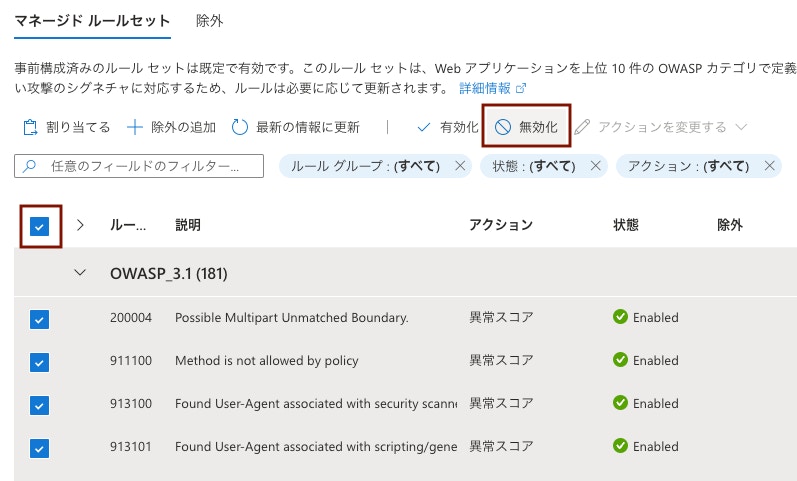The height and width of the screenshot is (481, 797).
Task: Open アクションを変更する dropdown arrow
Action: point(741,127)
